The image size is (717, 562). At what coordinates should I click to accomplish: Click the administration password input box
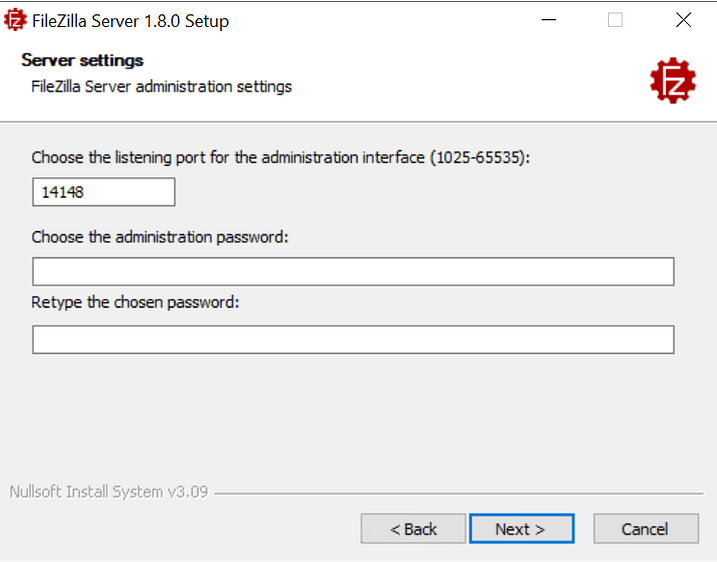[353, 272]
